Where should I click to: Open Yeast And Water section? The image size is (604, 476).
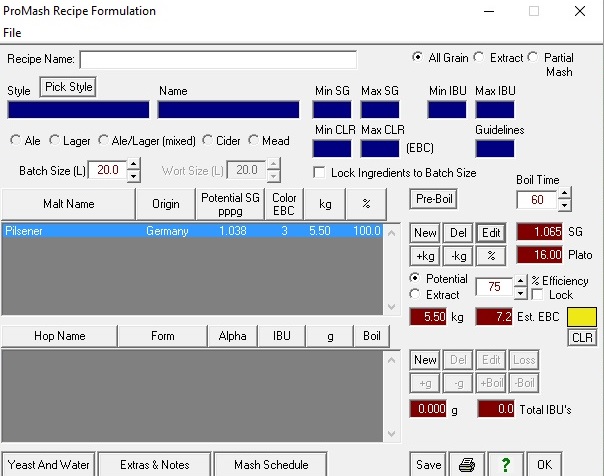coord(49,464)
